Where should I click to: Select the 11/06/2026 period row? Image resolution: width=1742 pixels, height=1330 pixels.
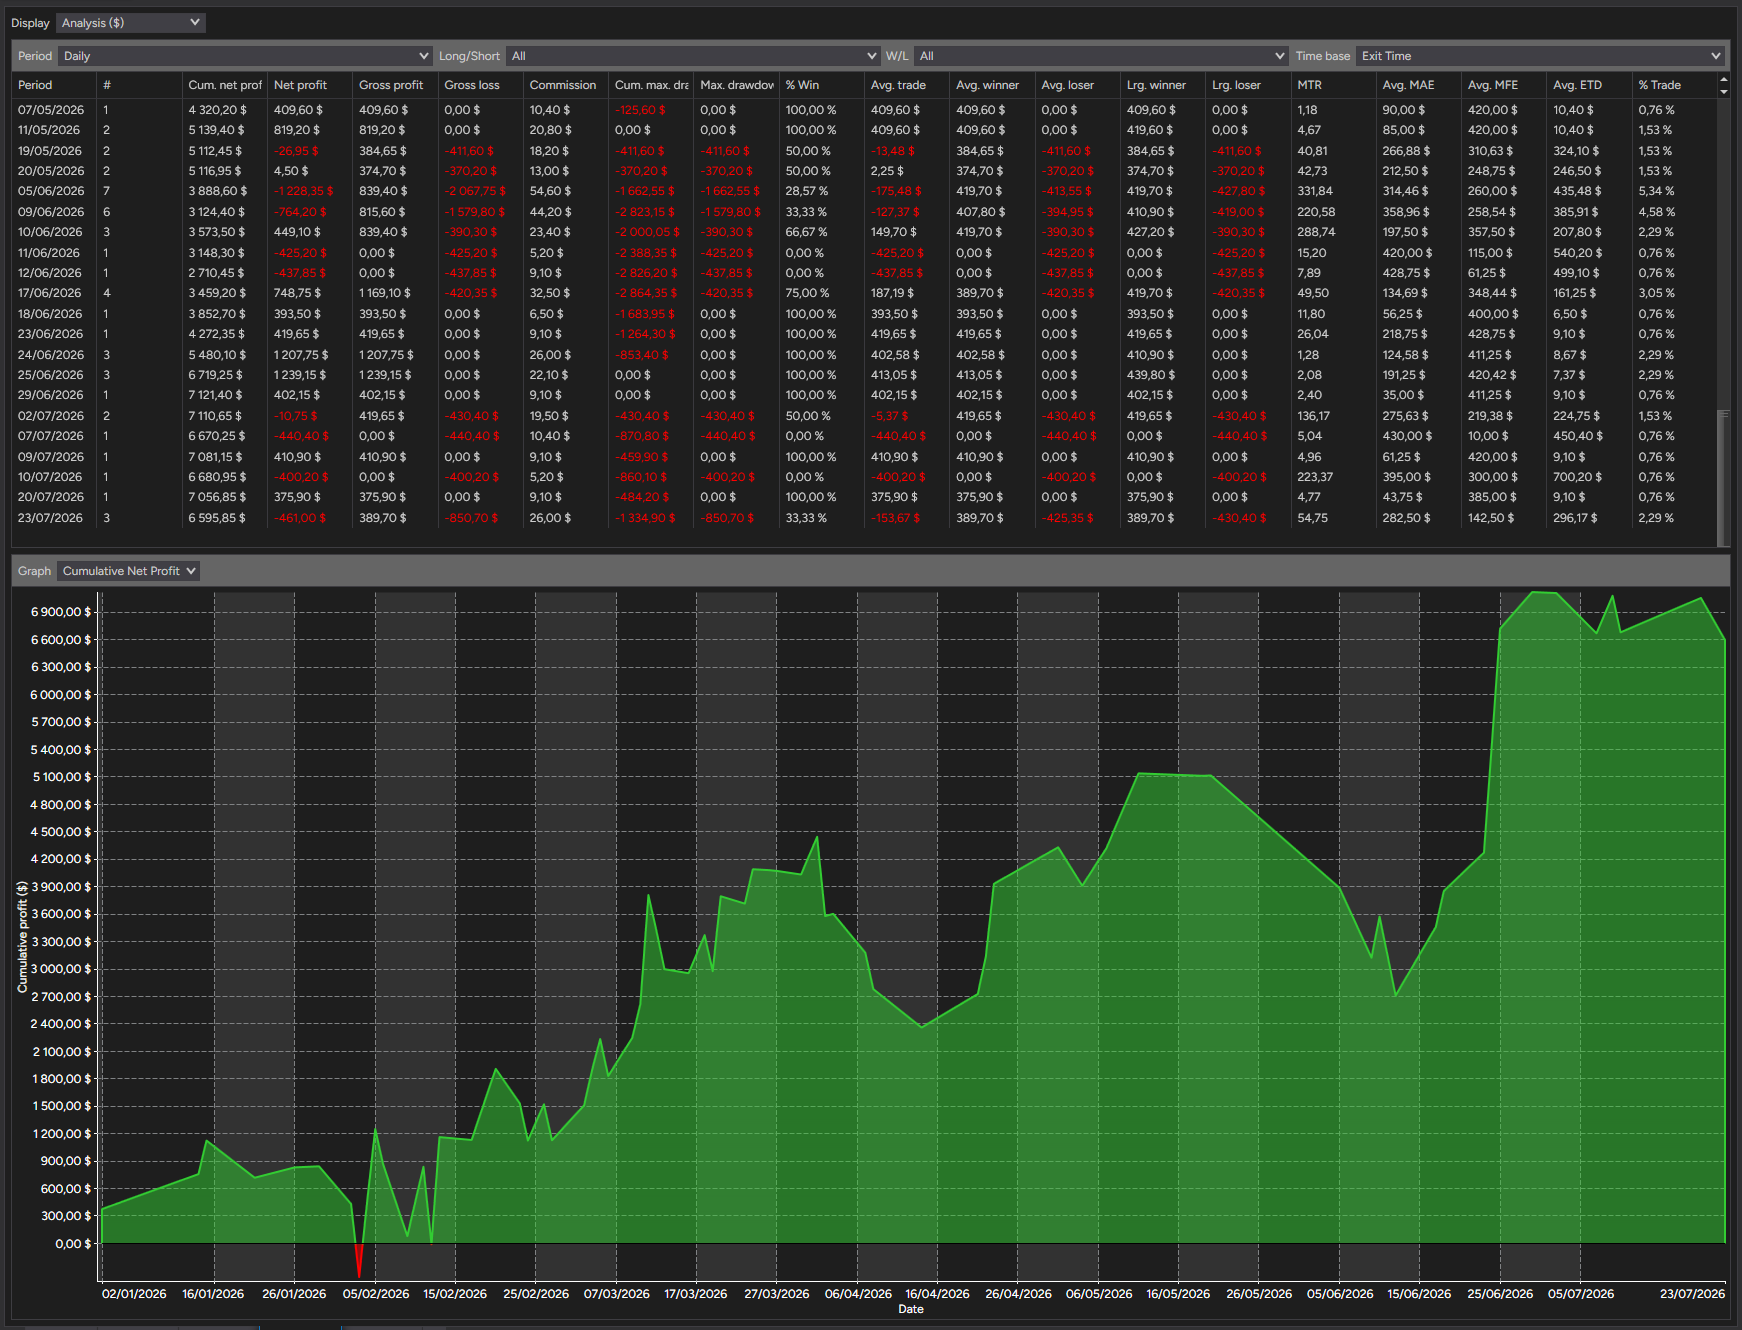tap(865, 253)
